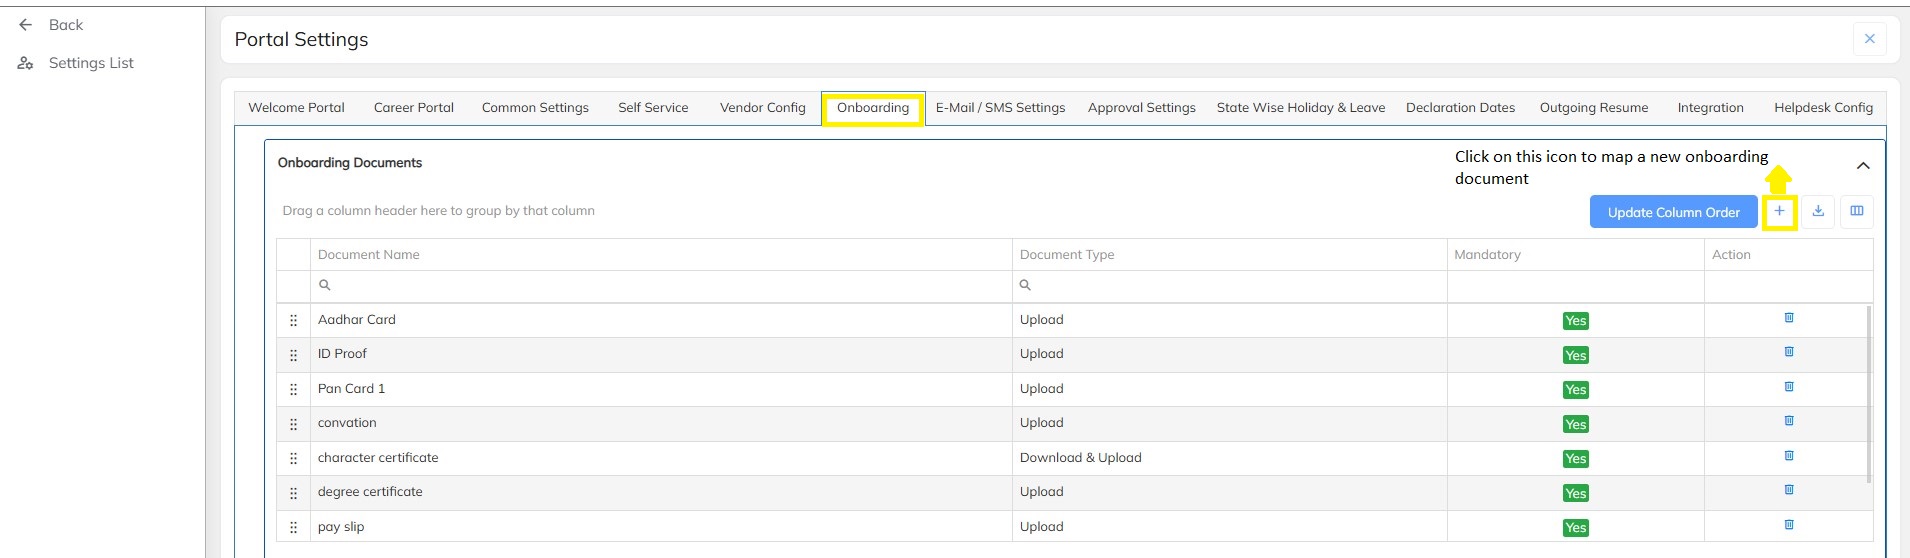Image resolution: width=1910 pixels, height=558 pixels.
Task: Click drag handle of ID Proof row
Action: (x=293, y=355)
